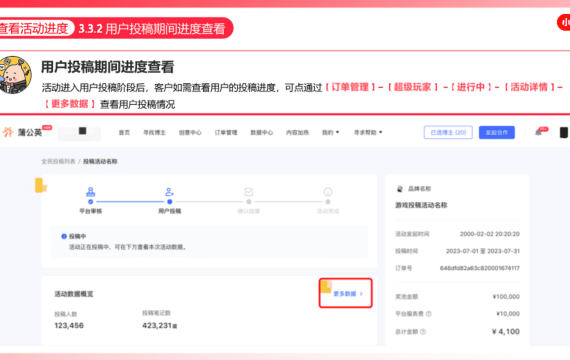Click the question-mark icon next to 平台服务费
Screen dimensions: 570x360
pyautogui.click(x=429, y=313)
